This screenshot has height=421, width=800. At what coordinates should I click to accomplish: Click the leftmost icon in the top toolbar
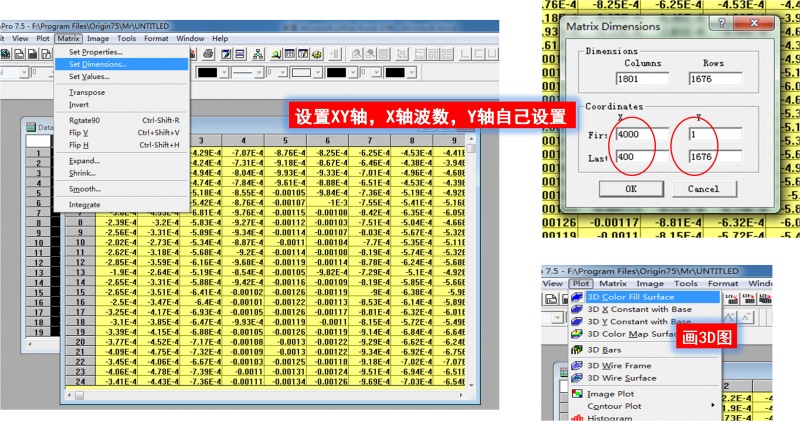click(5, 54)
